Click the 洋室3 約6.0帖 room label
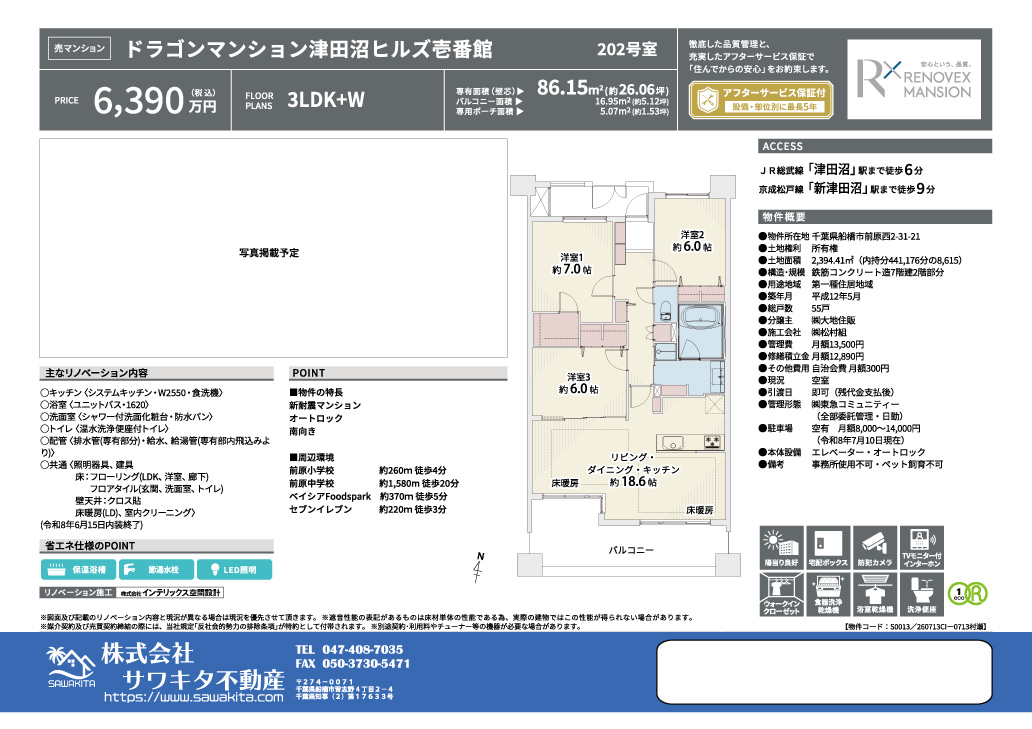Screen dimensions: 1032x729 click(579, 383)
